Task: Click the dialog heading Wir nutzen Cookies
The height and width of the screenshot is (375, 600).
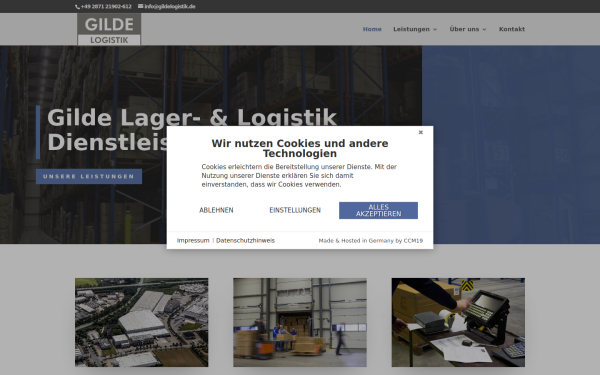Action: point(300,148)
